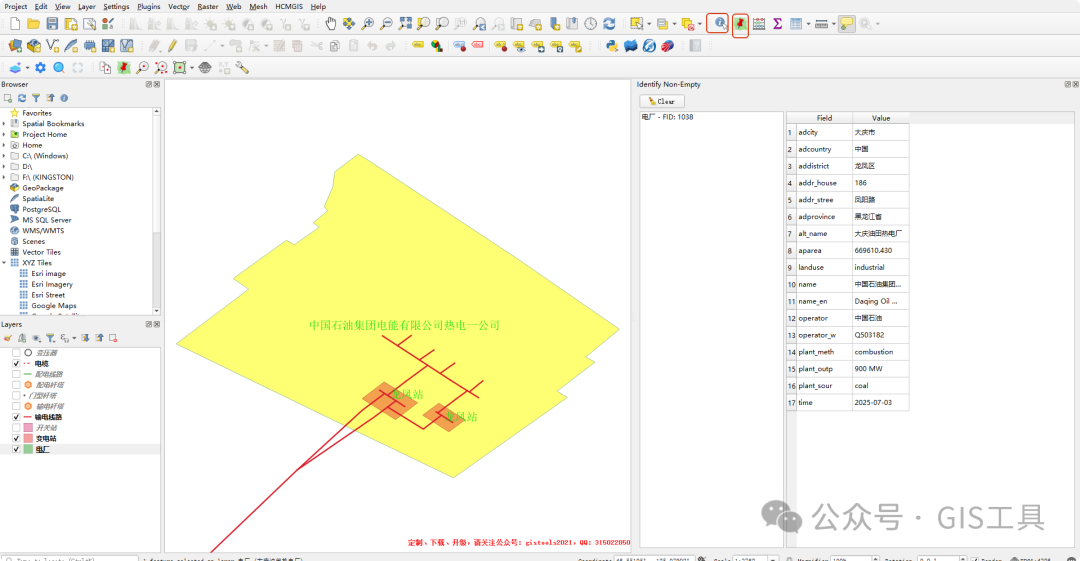Toggle visibility of 变压器 layer
1080x561 pixels.
point(17,353)
